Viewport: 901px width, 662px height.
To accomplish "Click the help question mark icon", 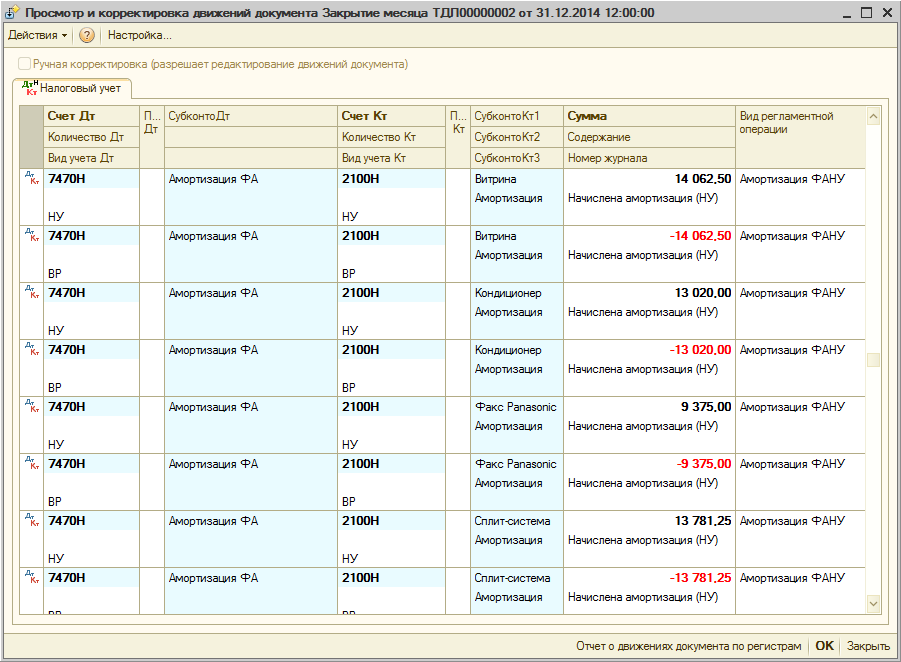I will tap(87, 35).
